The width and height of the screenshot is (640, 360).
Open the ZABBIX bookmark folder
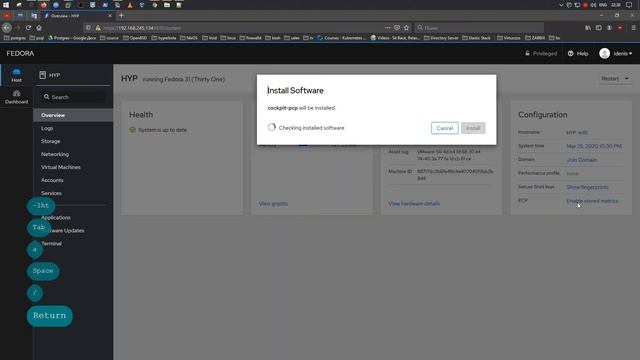[535, 38]
